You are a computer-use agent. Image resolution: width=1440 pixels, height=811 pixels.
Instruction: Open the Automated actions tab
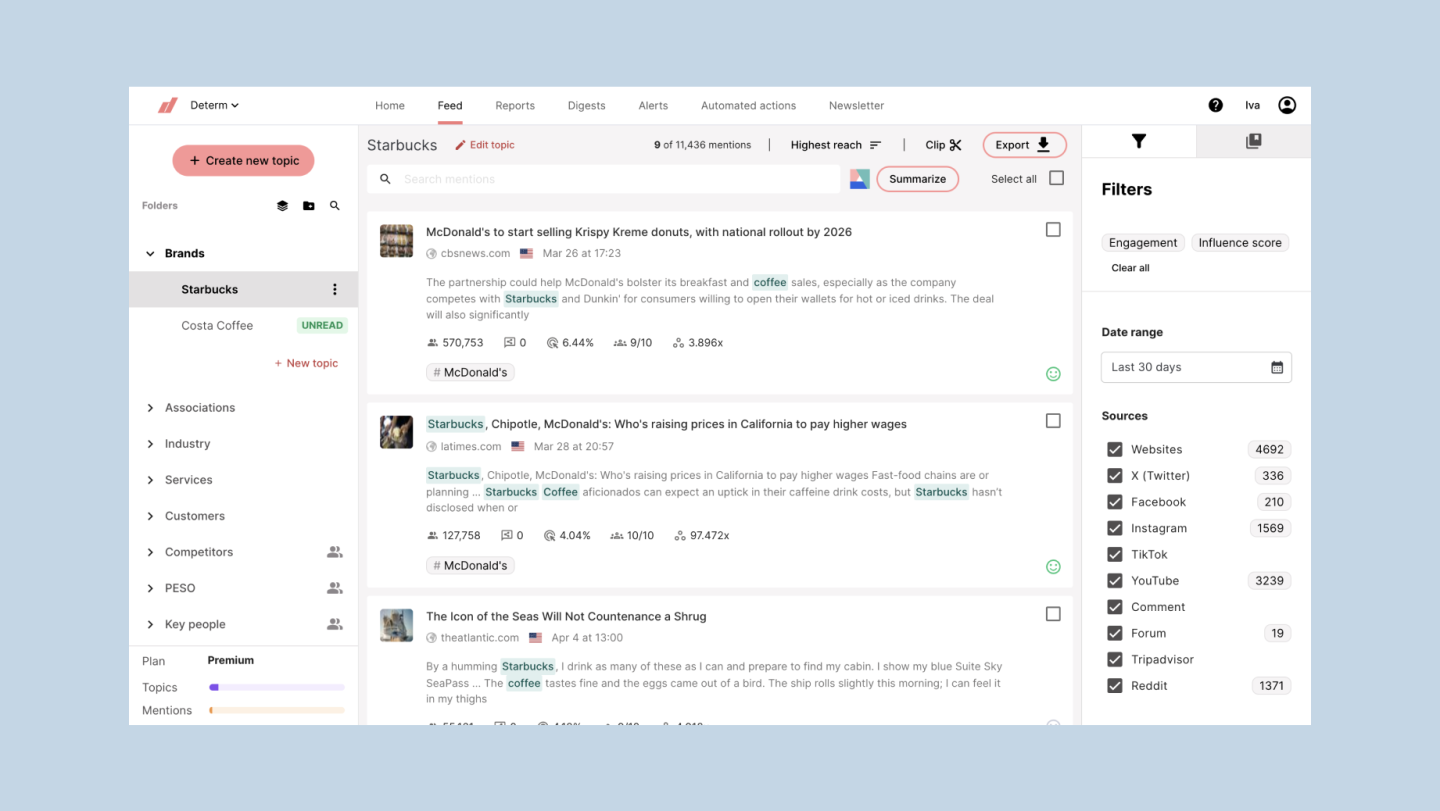pos(749,105)
